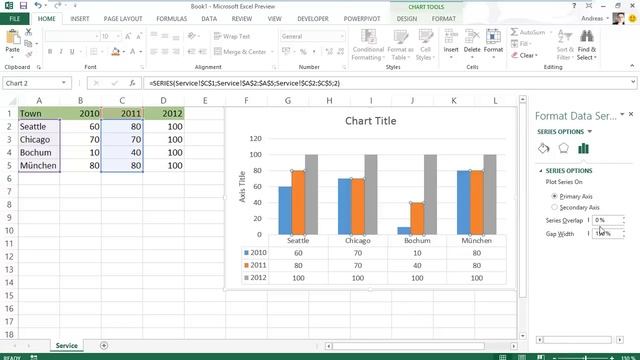Select Series Options bar chart icon
Screen dimensions: 640x360
pyautogui.click(x=583, y=149)
